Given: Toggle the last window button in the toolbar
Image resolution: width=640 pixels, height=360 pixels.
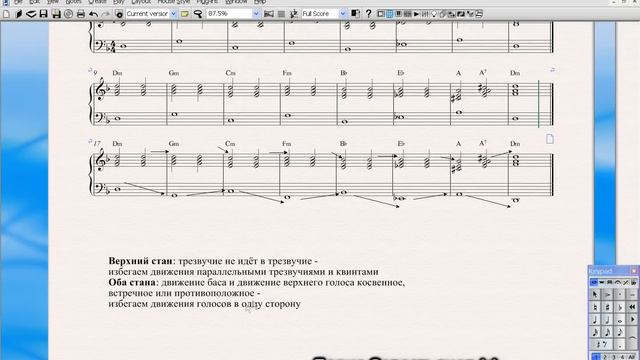Looking at the screenshot, I should tap(479, 14).
